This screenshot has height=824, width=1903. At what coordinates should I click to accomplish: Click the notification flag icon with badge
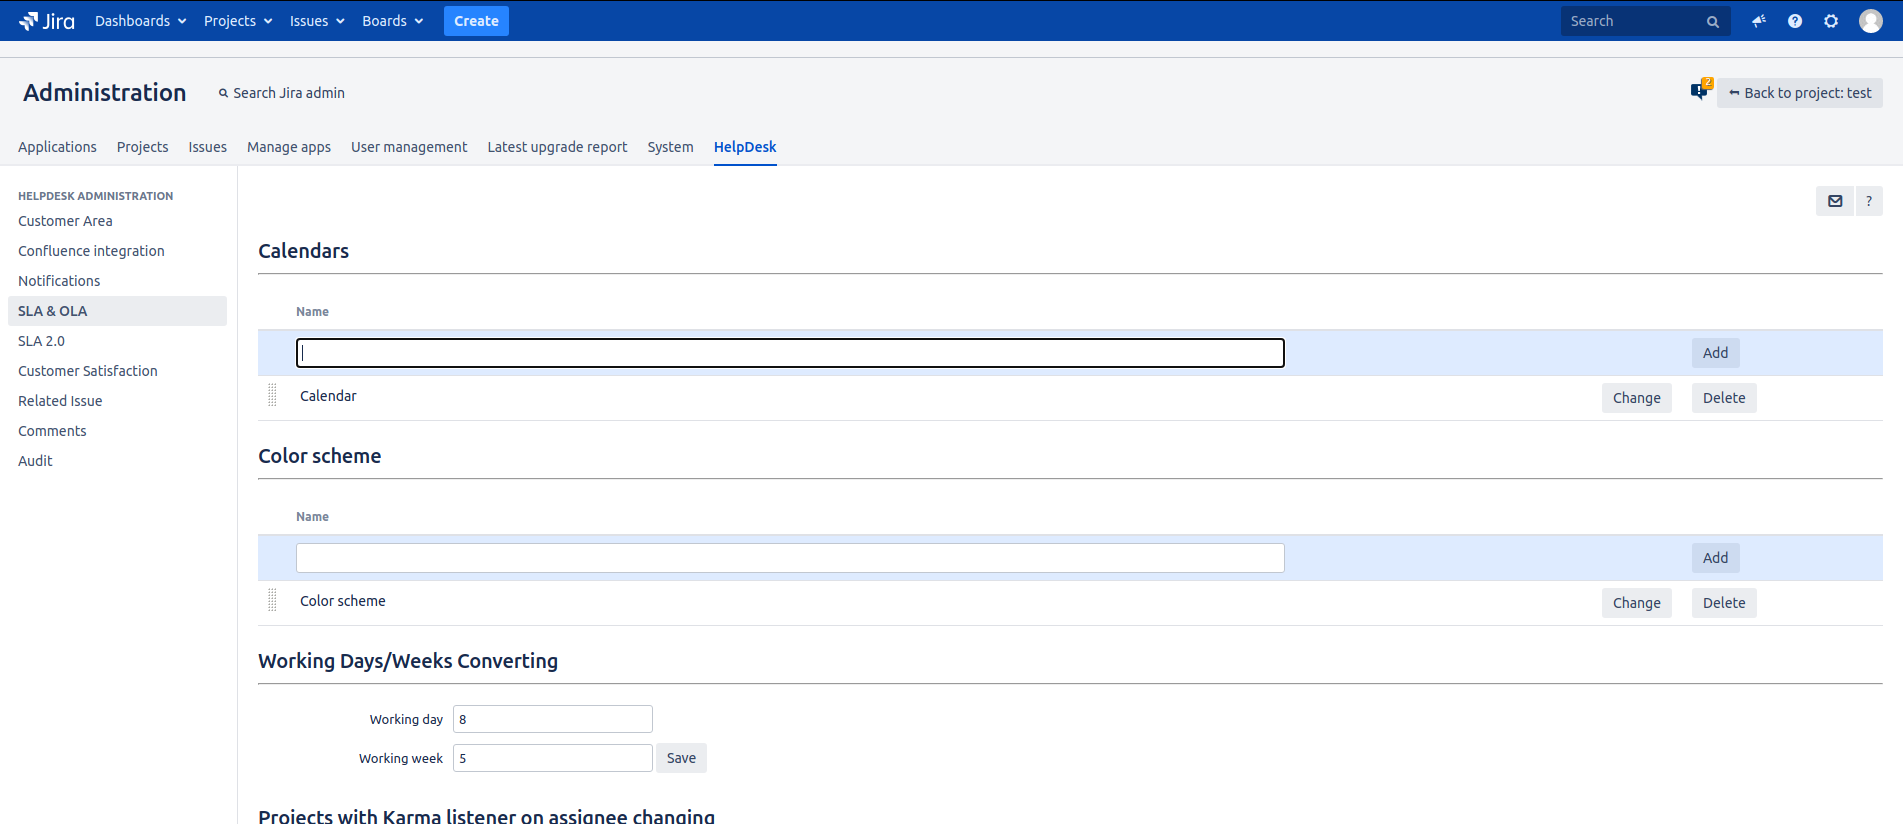click(x=1701, y=90)
